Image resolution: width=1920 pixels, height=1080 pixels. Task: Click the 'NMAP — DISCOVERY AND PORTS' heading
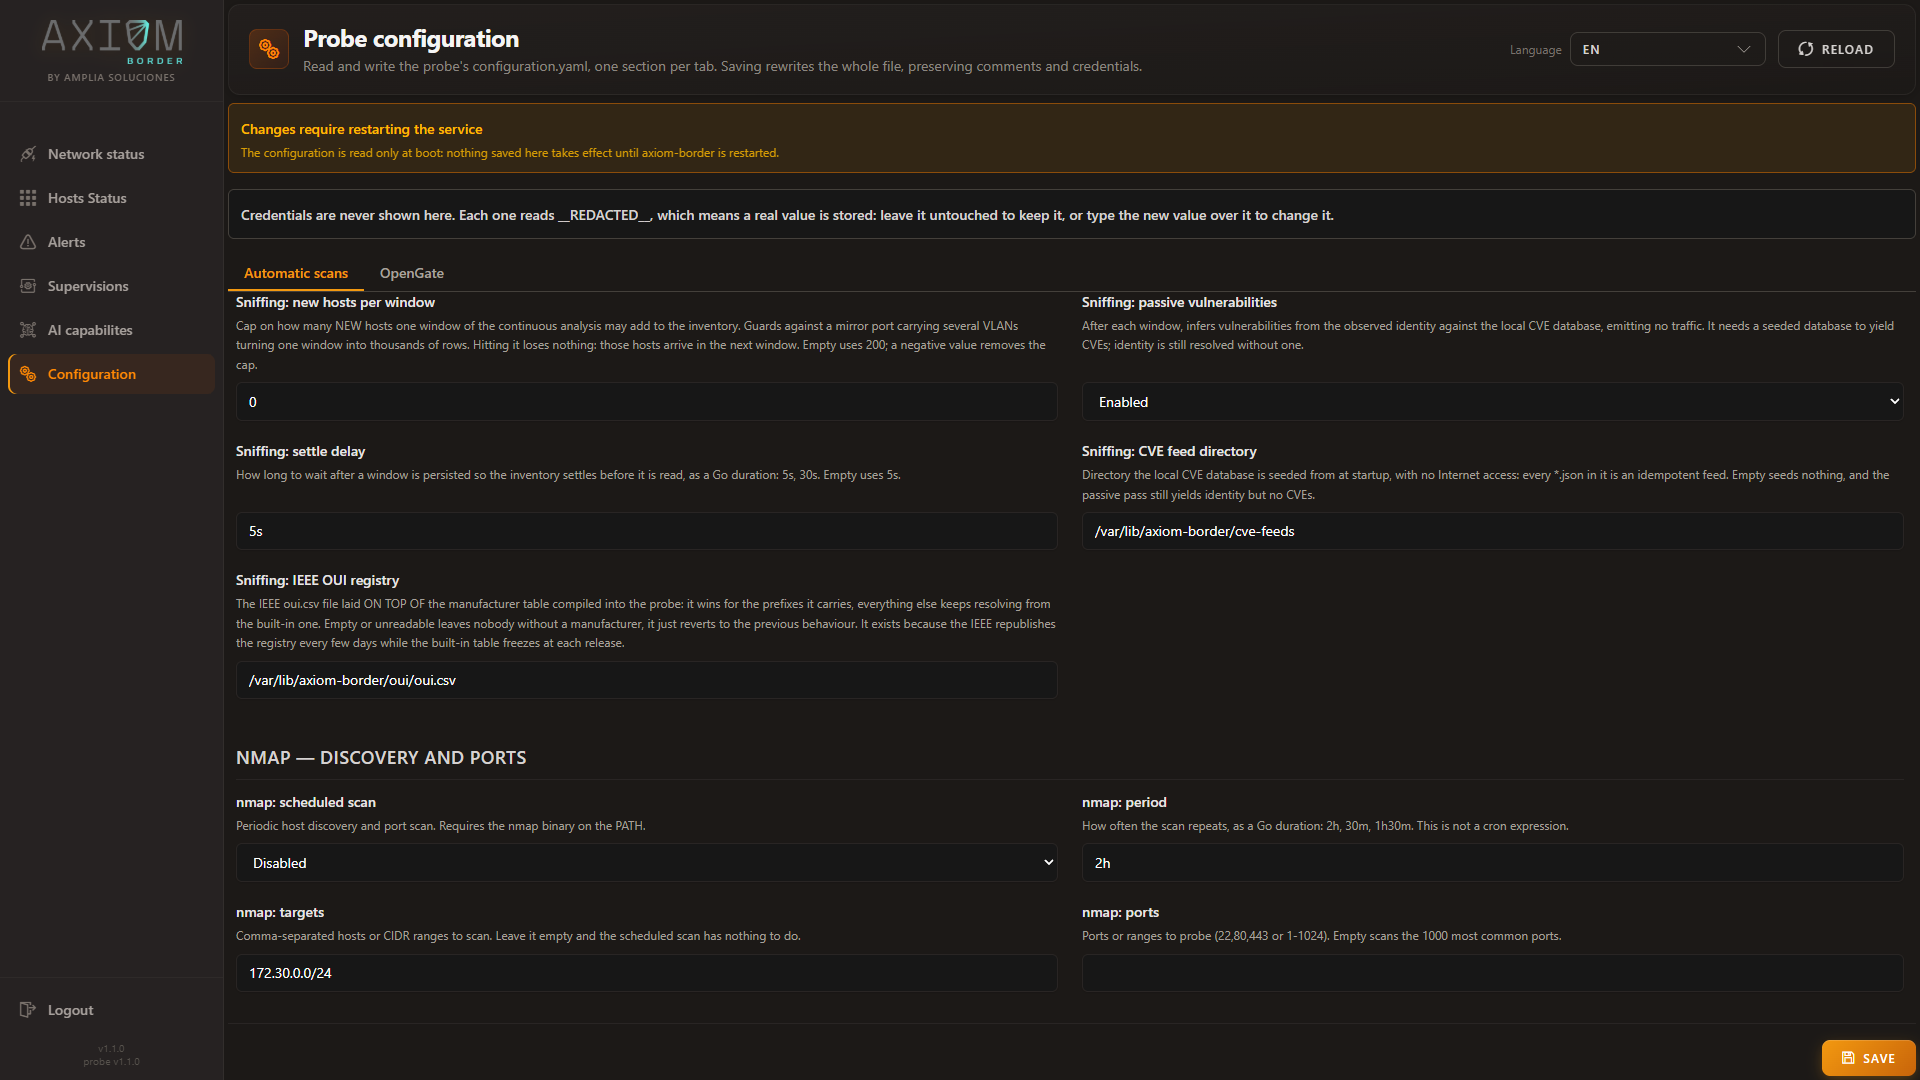381,758
